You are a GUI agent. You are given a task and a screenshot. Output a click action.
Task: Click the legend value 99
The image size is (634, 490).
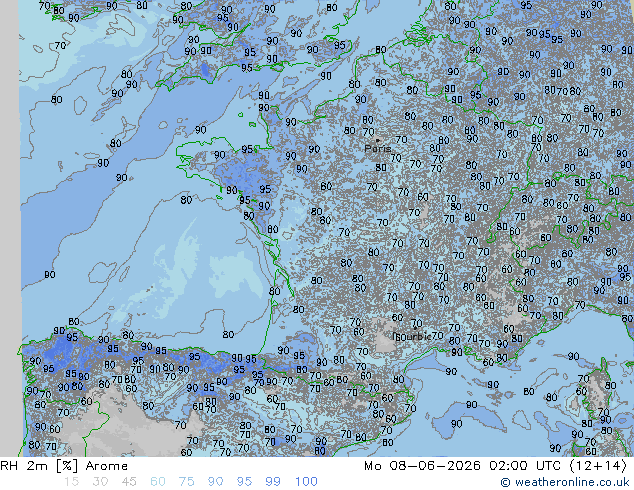click(273, 482)
